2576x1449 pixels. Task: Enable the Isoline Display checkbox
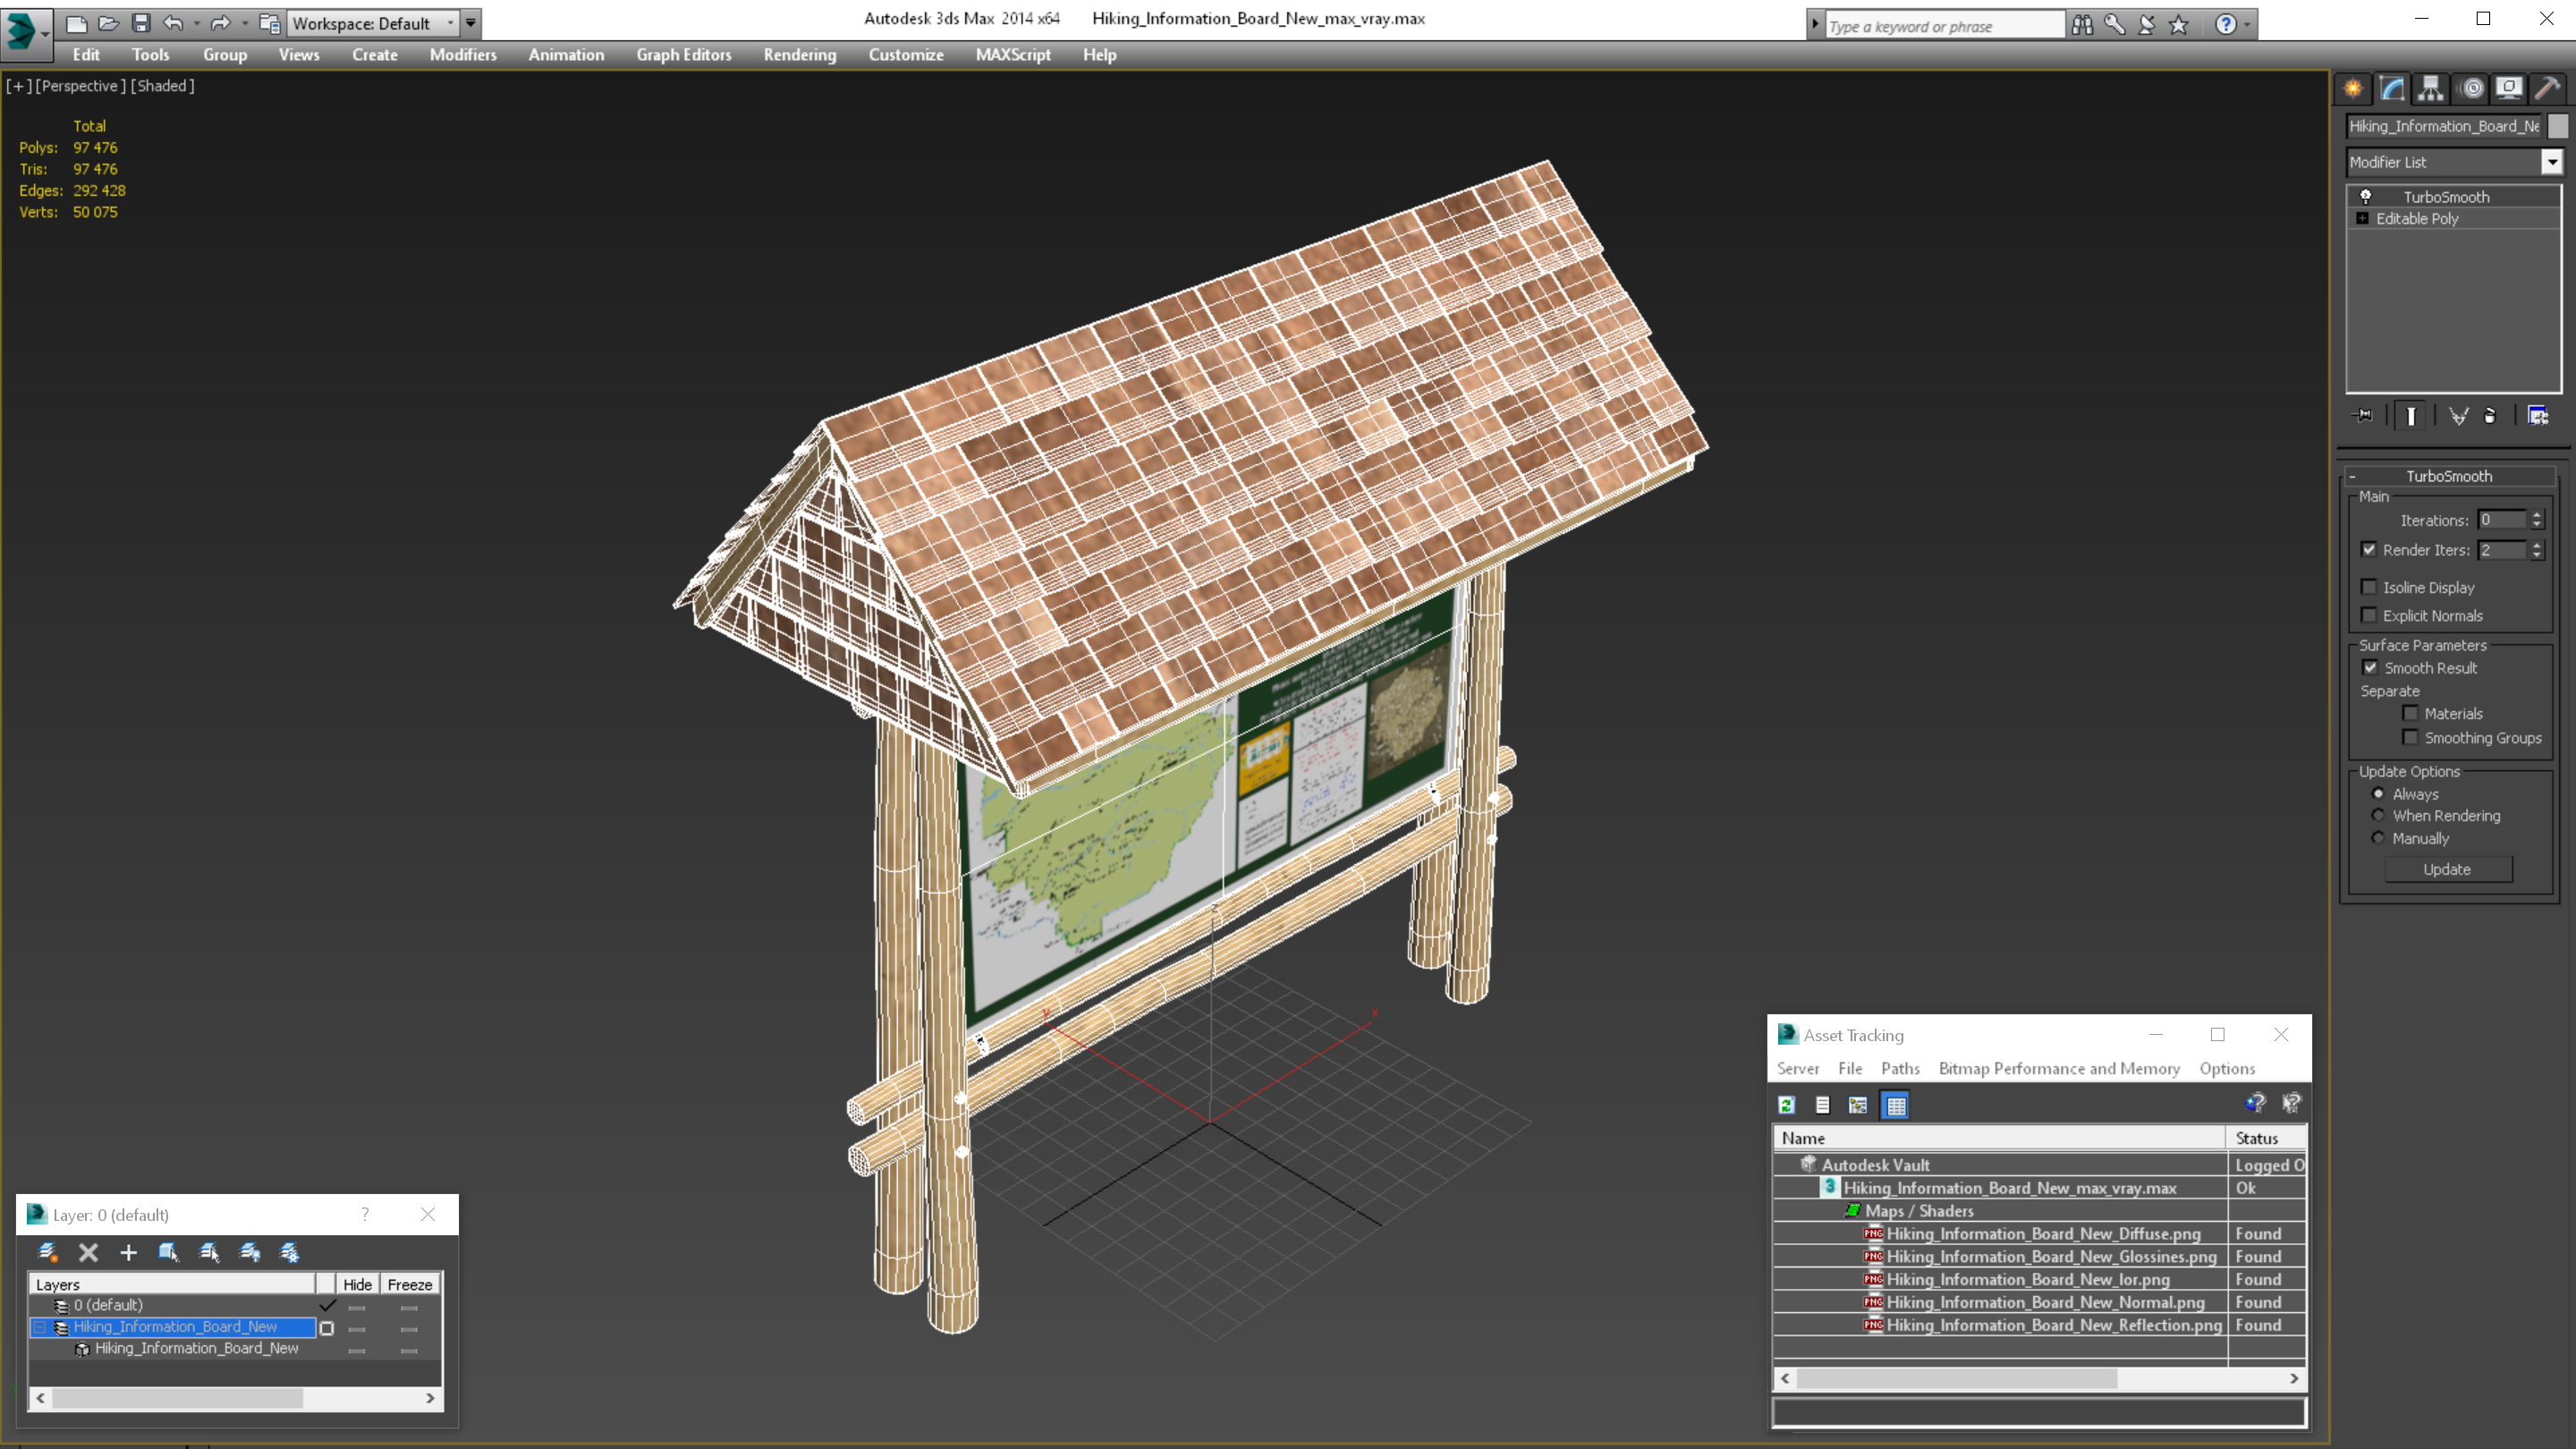point(2369,587)
